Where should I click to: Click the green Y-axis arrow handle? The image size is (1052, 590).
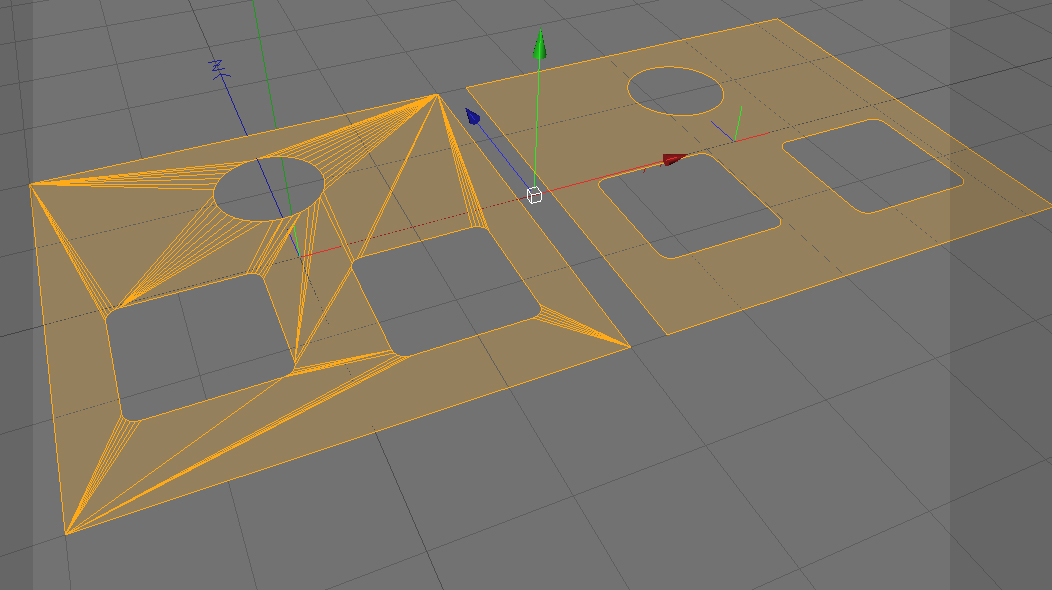click(x=539, y=44)
